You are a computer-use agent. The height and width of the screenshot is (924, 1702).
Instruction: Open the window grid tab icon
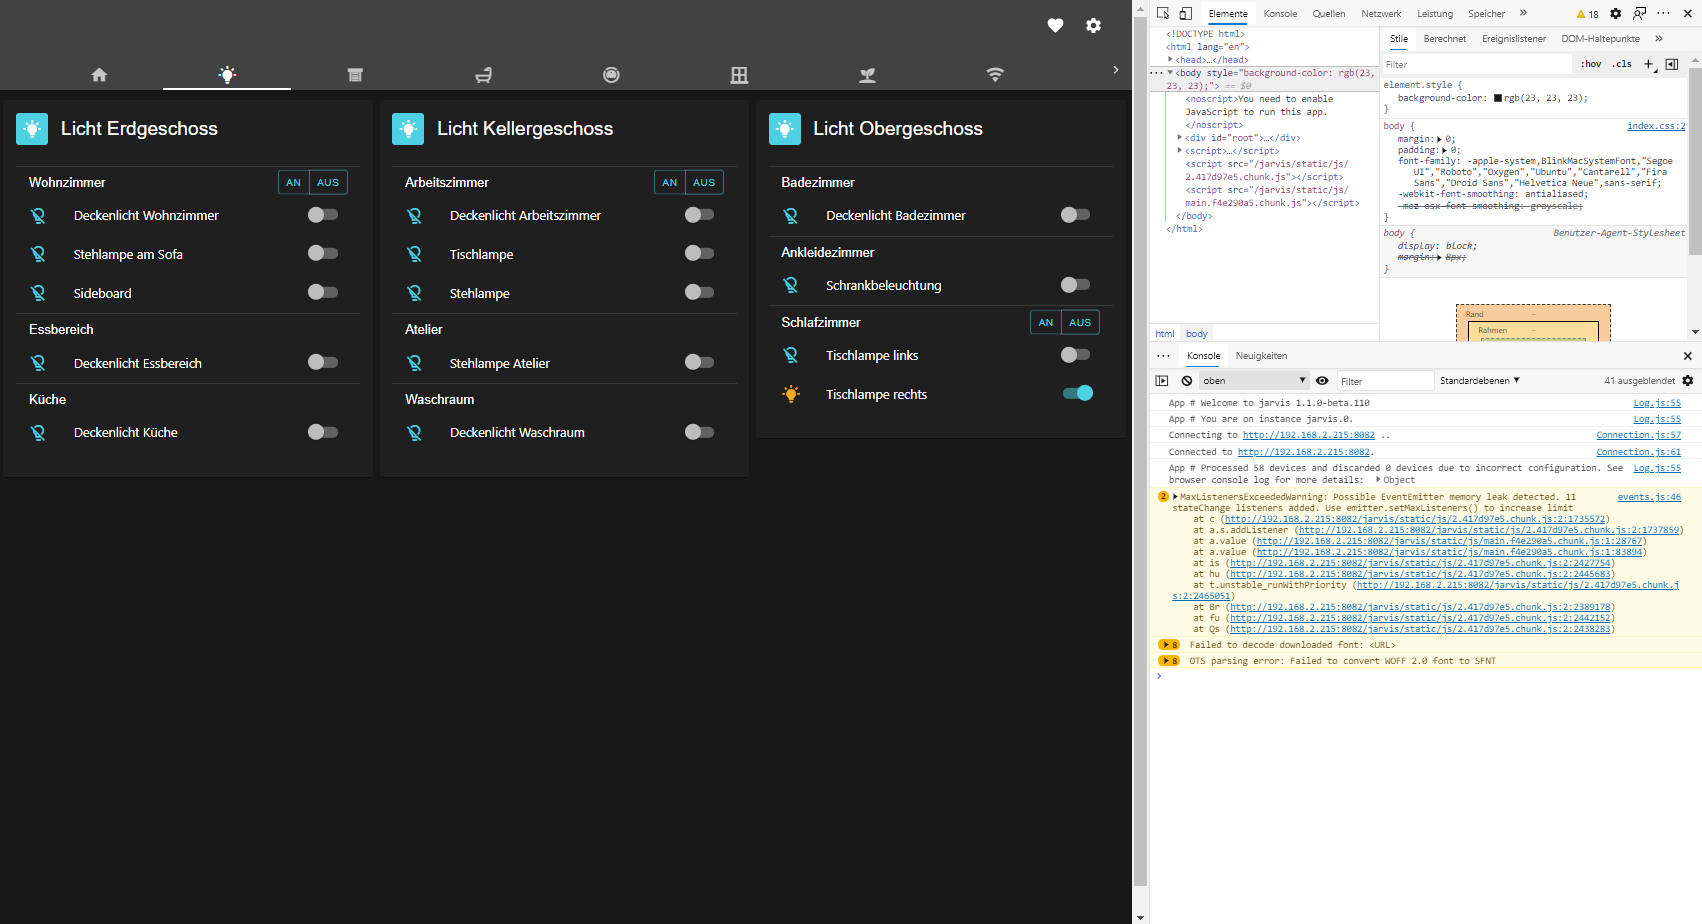[739, 75]
